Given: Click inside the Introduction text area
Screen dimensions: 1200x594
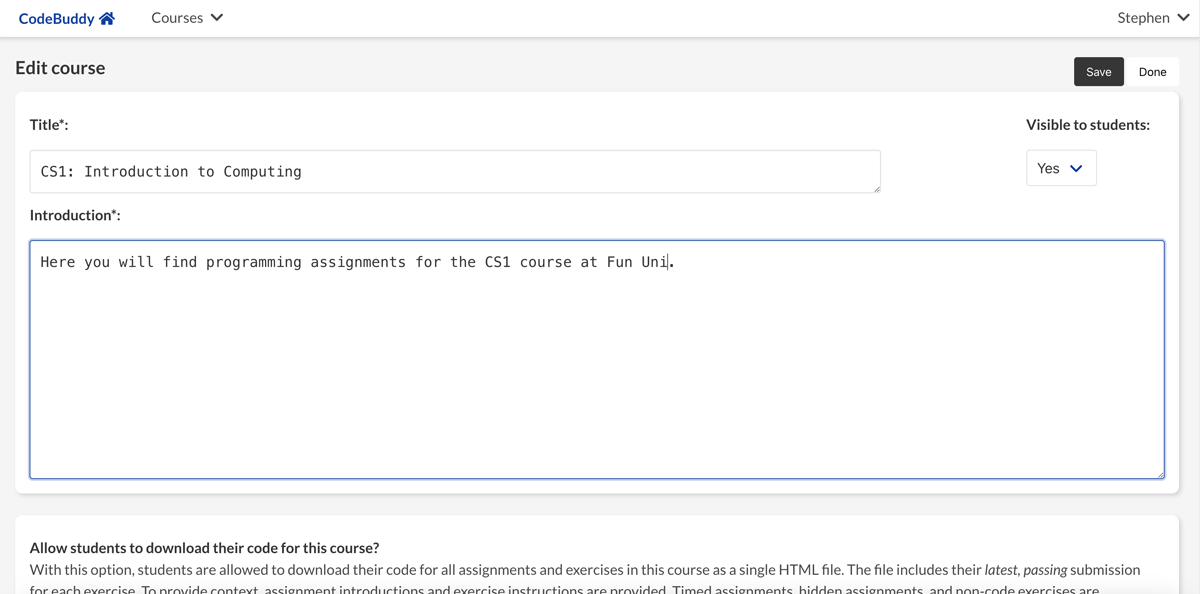Looking at the screenshot, I should 596,360.
